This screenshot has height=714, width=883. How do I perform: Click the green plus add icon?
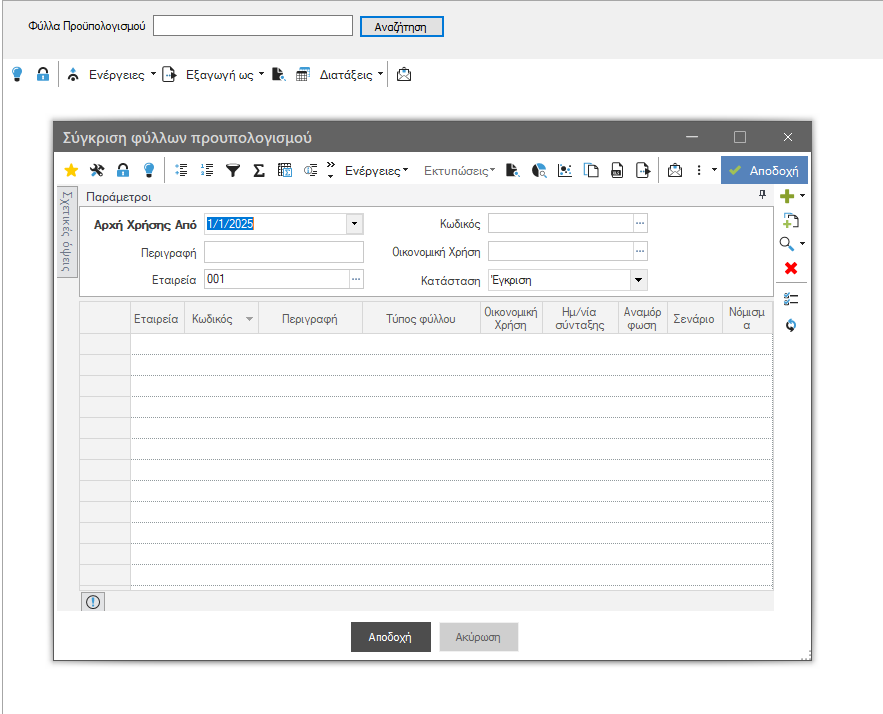[787, 196]
